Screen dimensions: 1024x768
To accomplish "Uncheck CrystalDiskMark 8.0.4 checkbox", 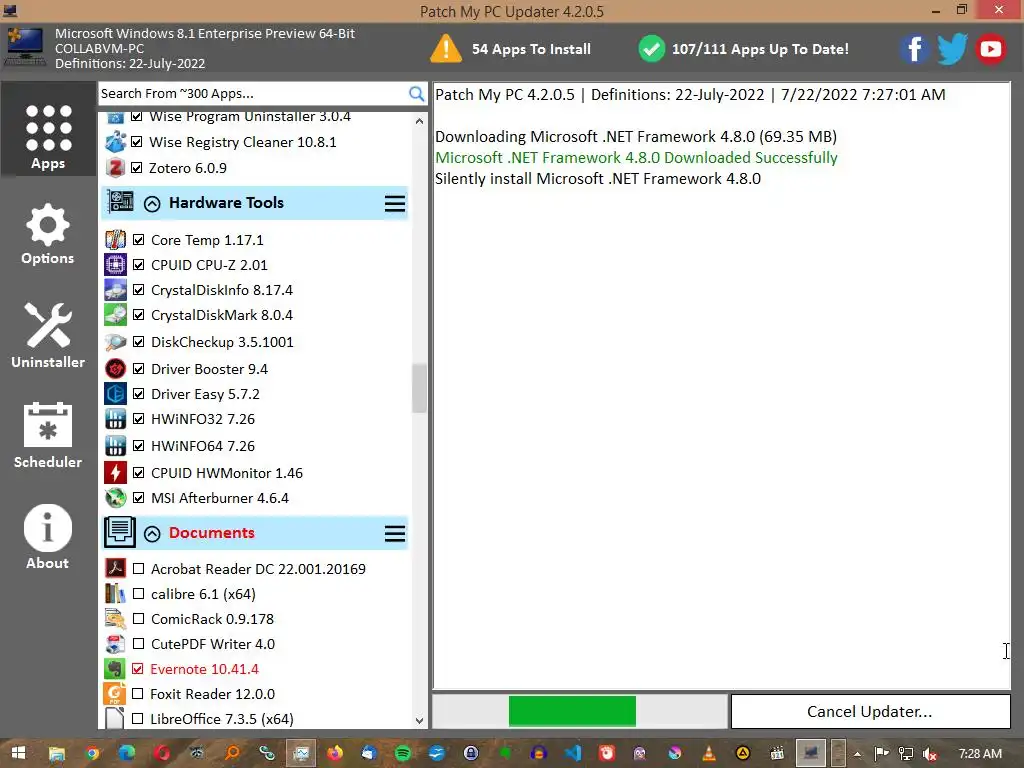I will pyautogui.click(x=138, y=315).
